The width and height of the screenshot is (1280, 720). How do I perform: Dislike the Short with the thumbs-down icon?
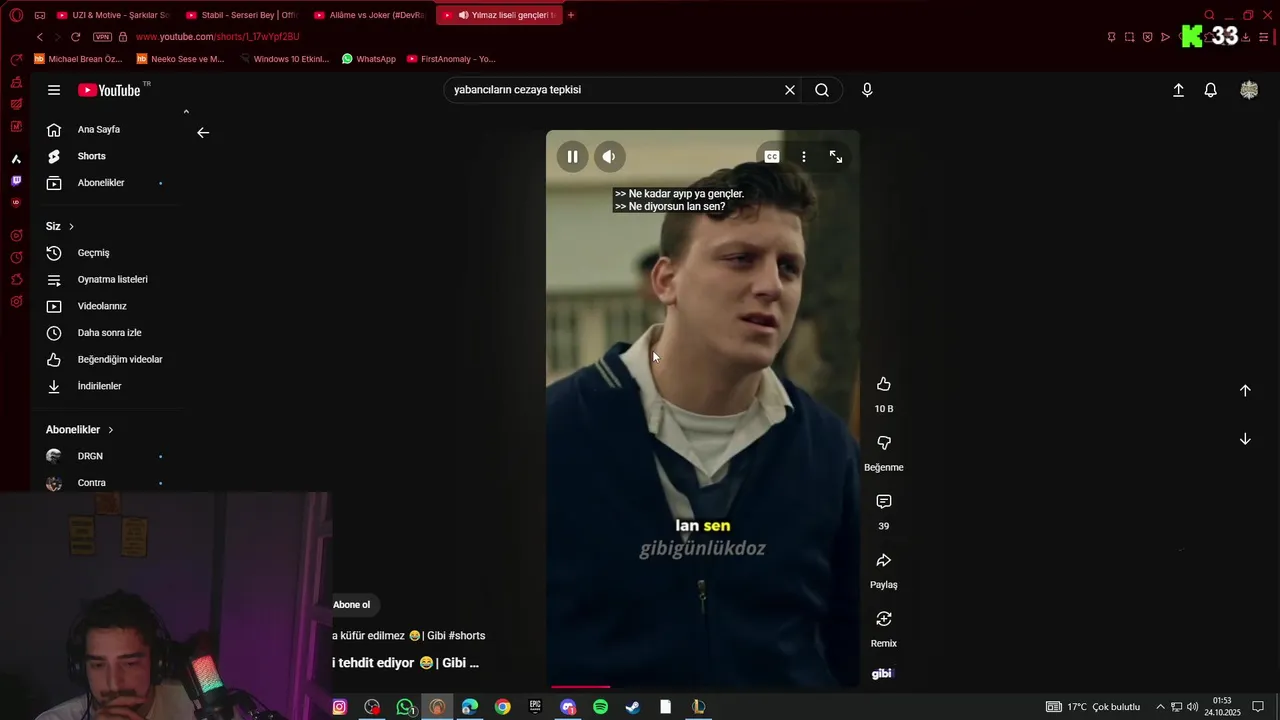click(884, 443)
